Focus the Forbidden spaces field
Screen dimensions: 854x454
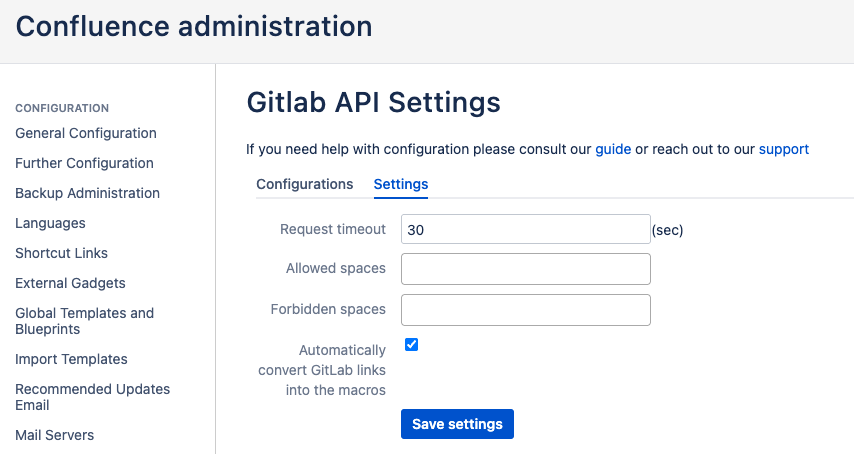click(526, 309)
